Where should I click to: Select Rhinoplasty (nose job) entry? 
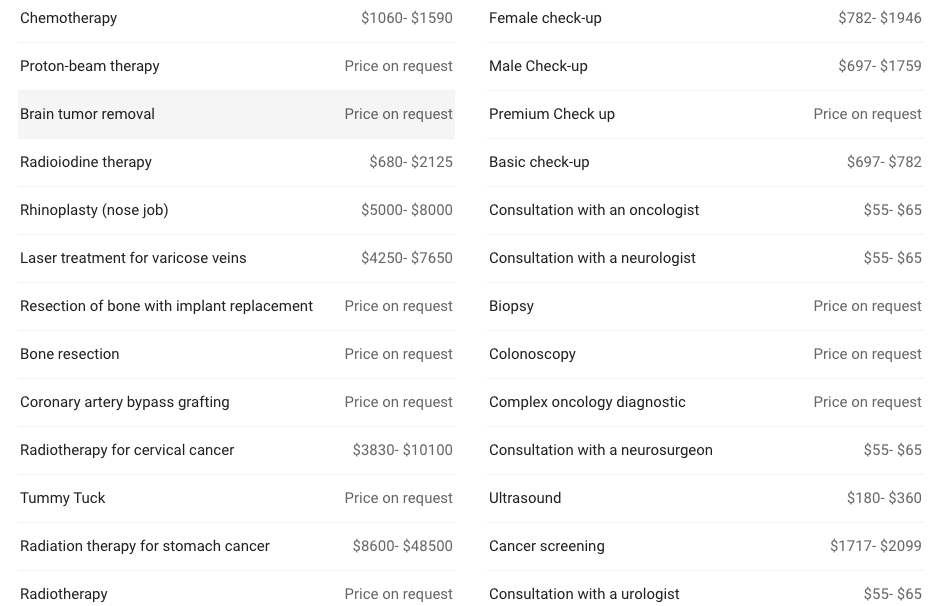[x=236, y=210]
